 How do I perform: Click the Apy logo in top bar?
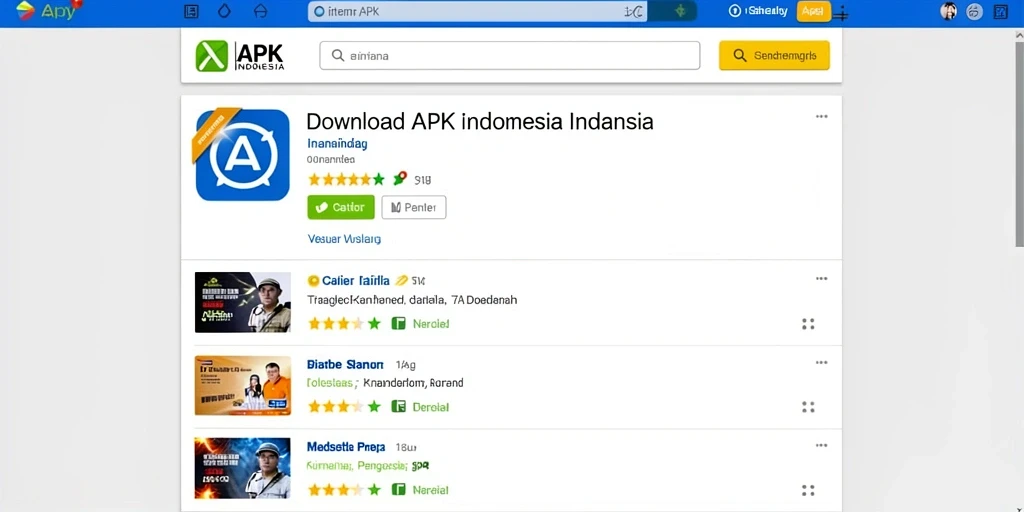pyautogui.click(x=47, y=10)
